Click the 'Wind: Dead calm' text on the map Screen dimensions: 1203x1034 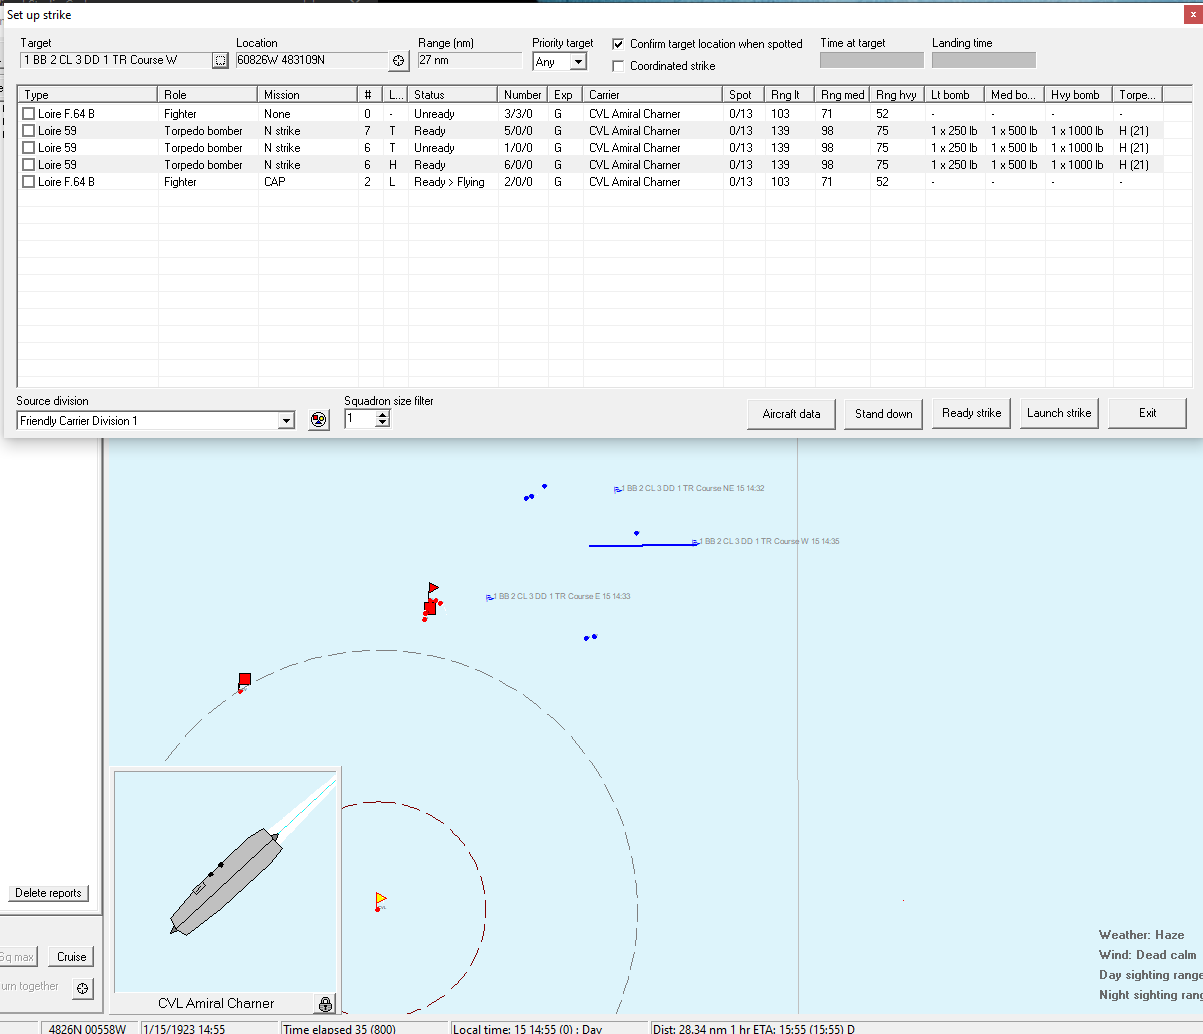click(x=1147, y=955)
